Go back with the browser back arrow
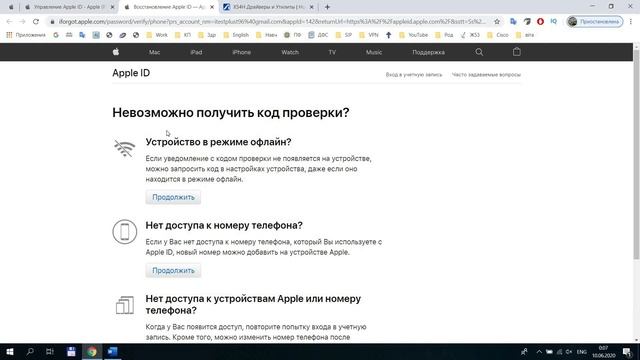The height and width of the screenshot is (360, 640). pos(9,22)
